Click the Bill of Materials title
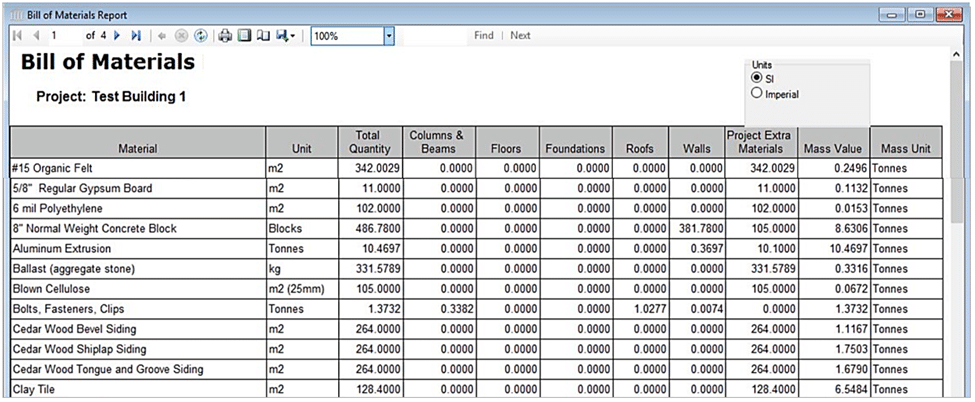Image resolution: width=975 pixels, height=402 pixels. (108, 62)
